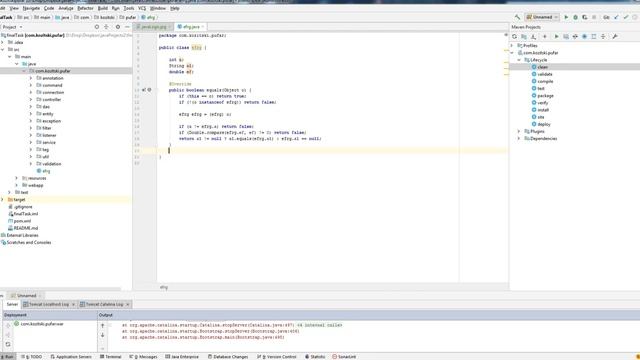Open the Build menu
Image resolution: width=640 pixels, height=360 pixels.
point(102,8)
